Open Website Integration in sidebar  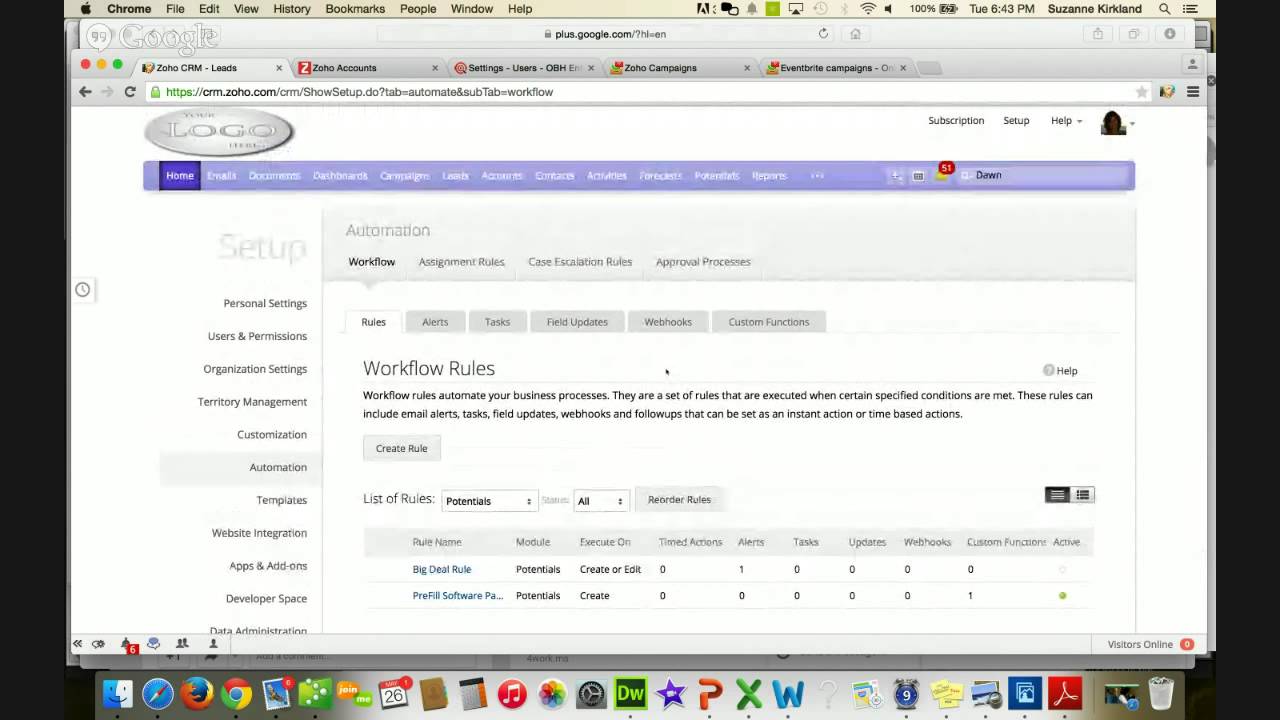(259, 533)
